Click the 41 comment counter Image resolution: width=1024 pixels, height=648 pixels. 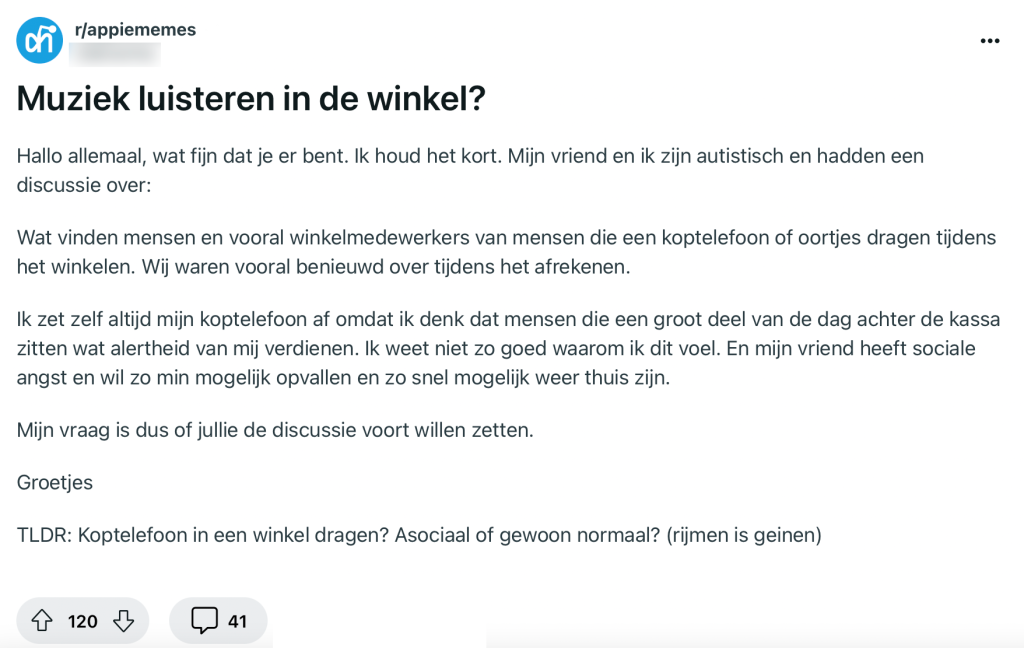tap(236, 620)
